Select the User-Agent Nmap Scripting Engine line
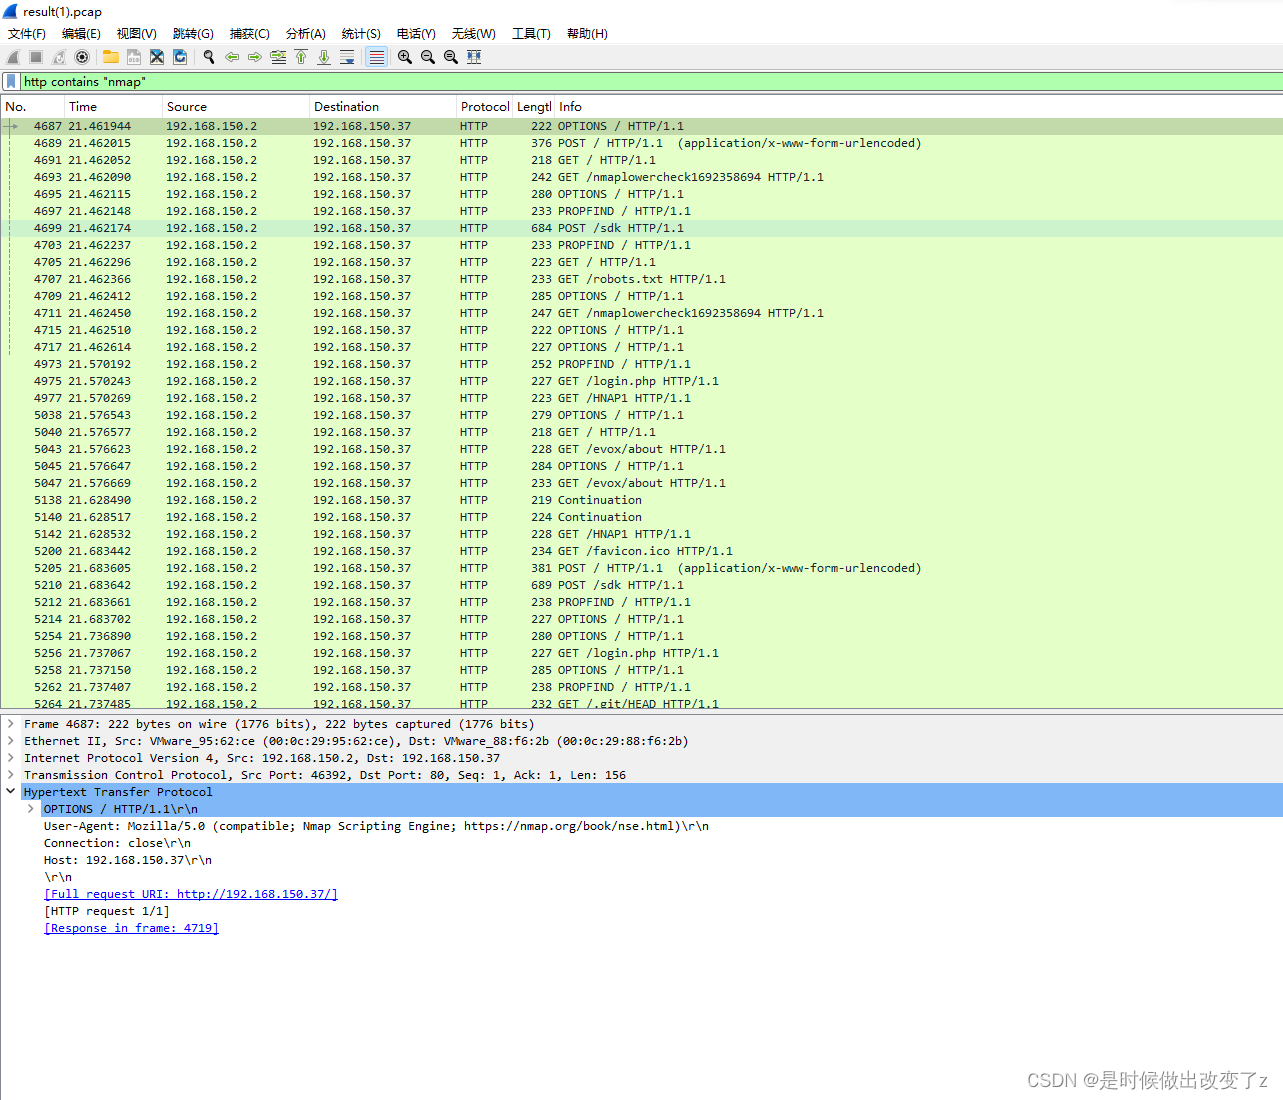Image resolution: width=1283 pixels, height=1100 pixels. [376, 826]
